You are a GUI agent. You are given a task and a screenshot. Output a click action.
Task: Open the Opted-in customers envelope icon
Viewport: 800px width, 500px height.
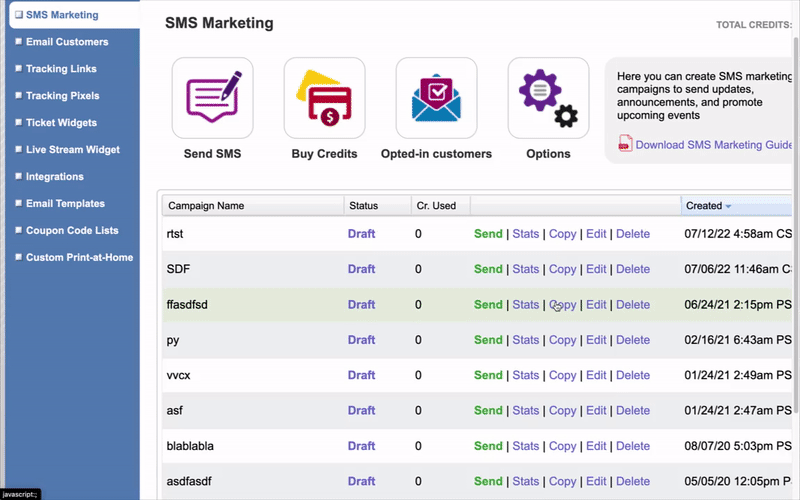tap(436, 98)
